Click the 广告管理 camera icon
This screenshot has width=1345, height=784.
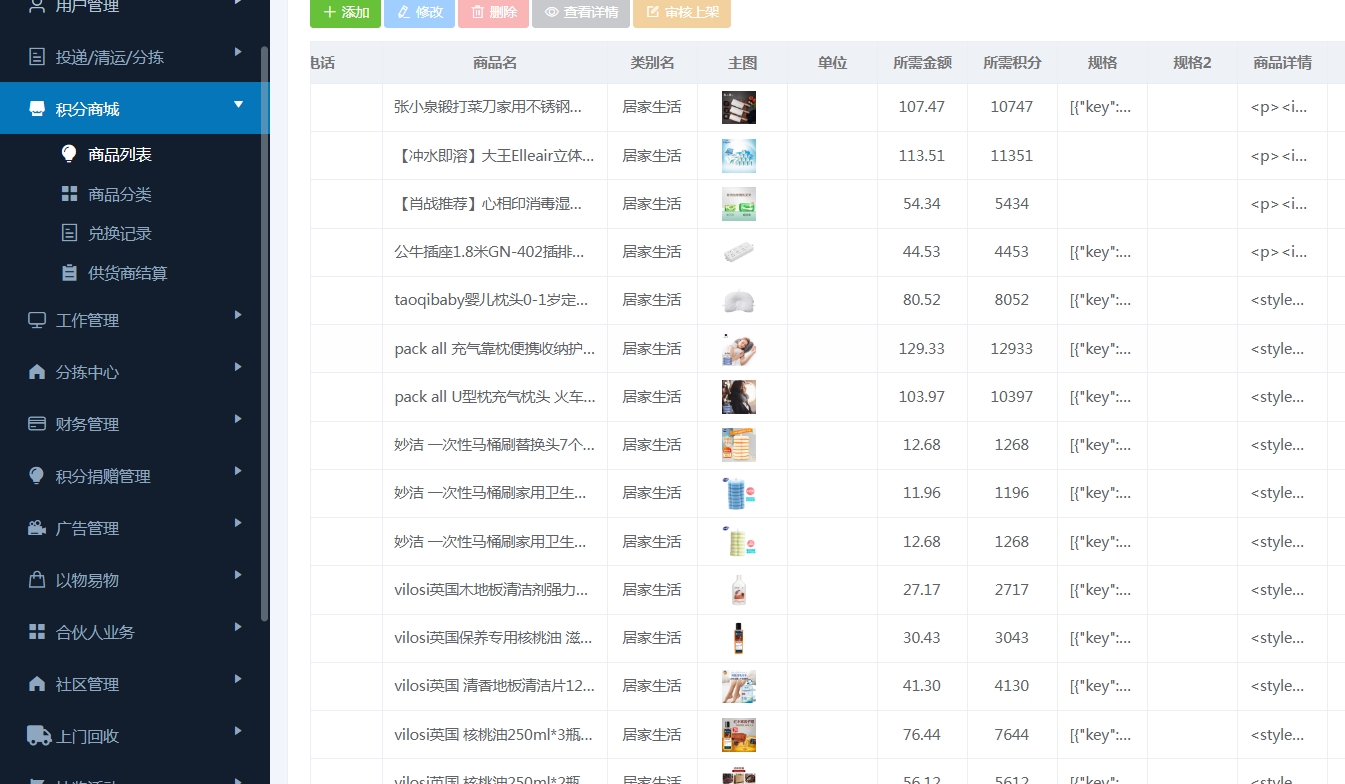point(37,528)
